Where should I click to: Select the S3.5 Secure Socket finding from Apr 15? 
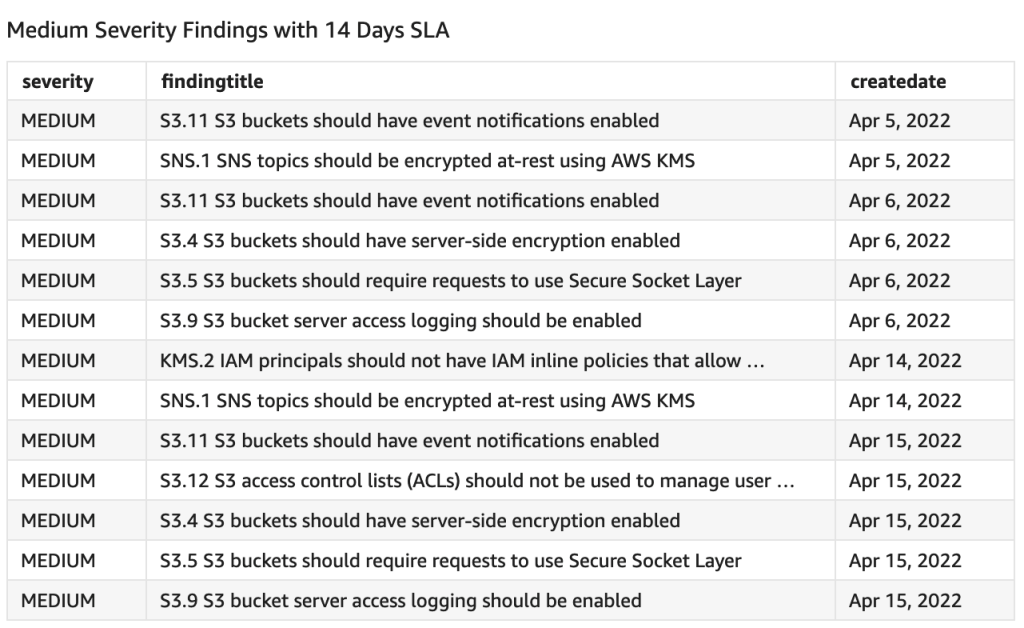click(450, 561)
